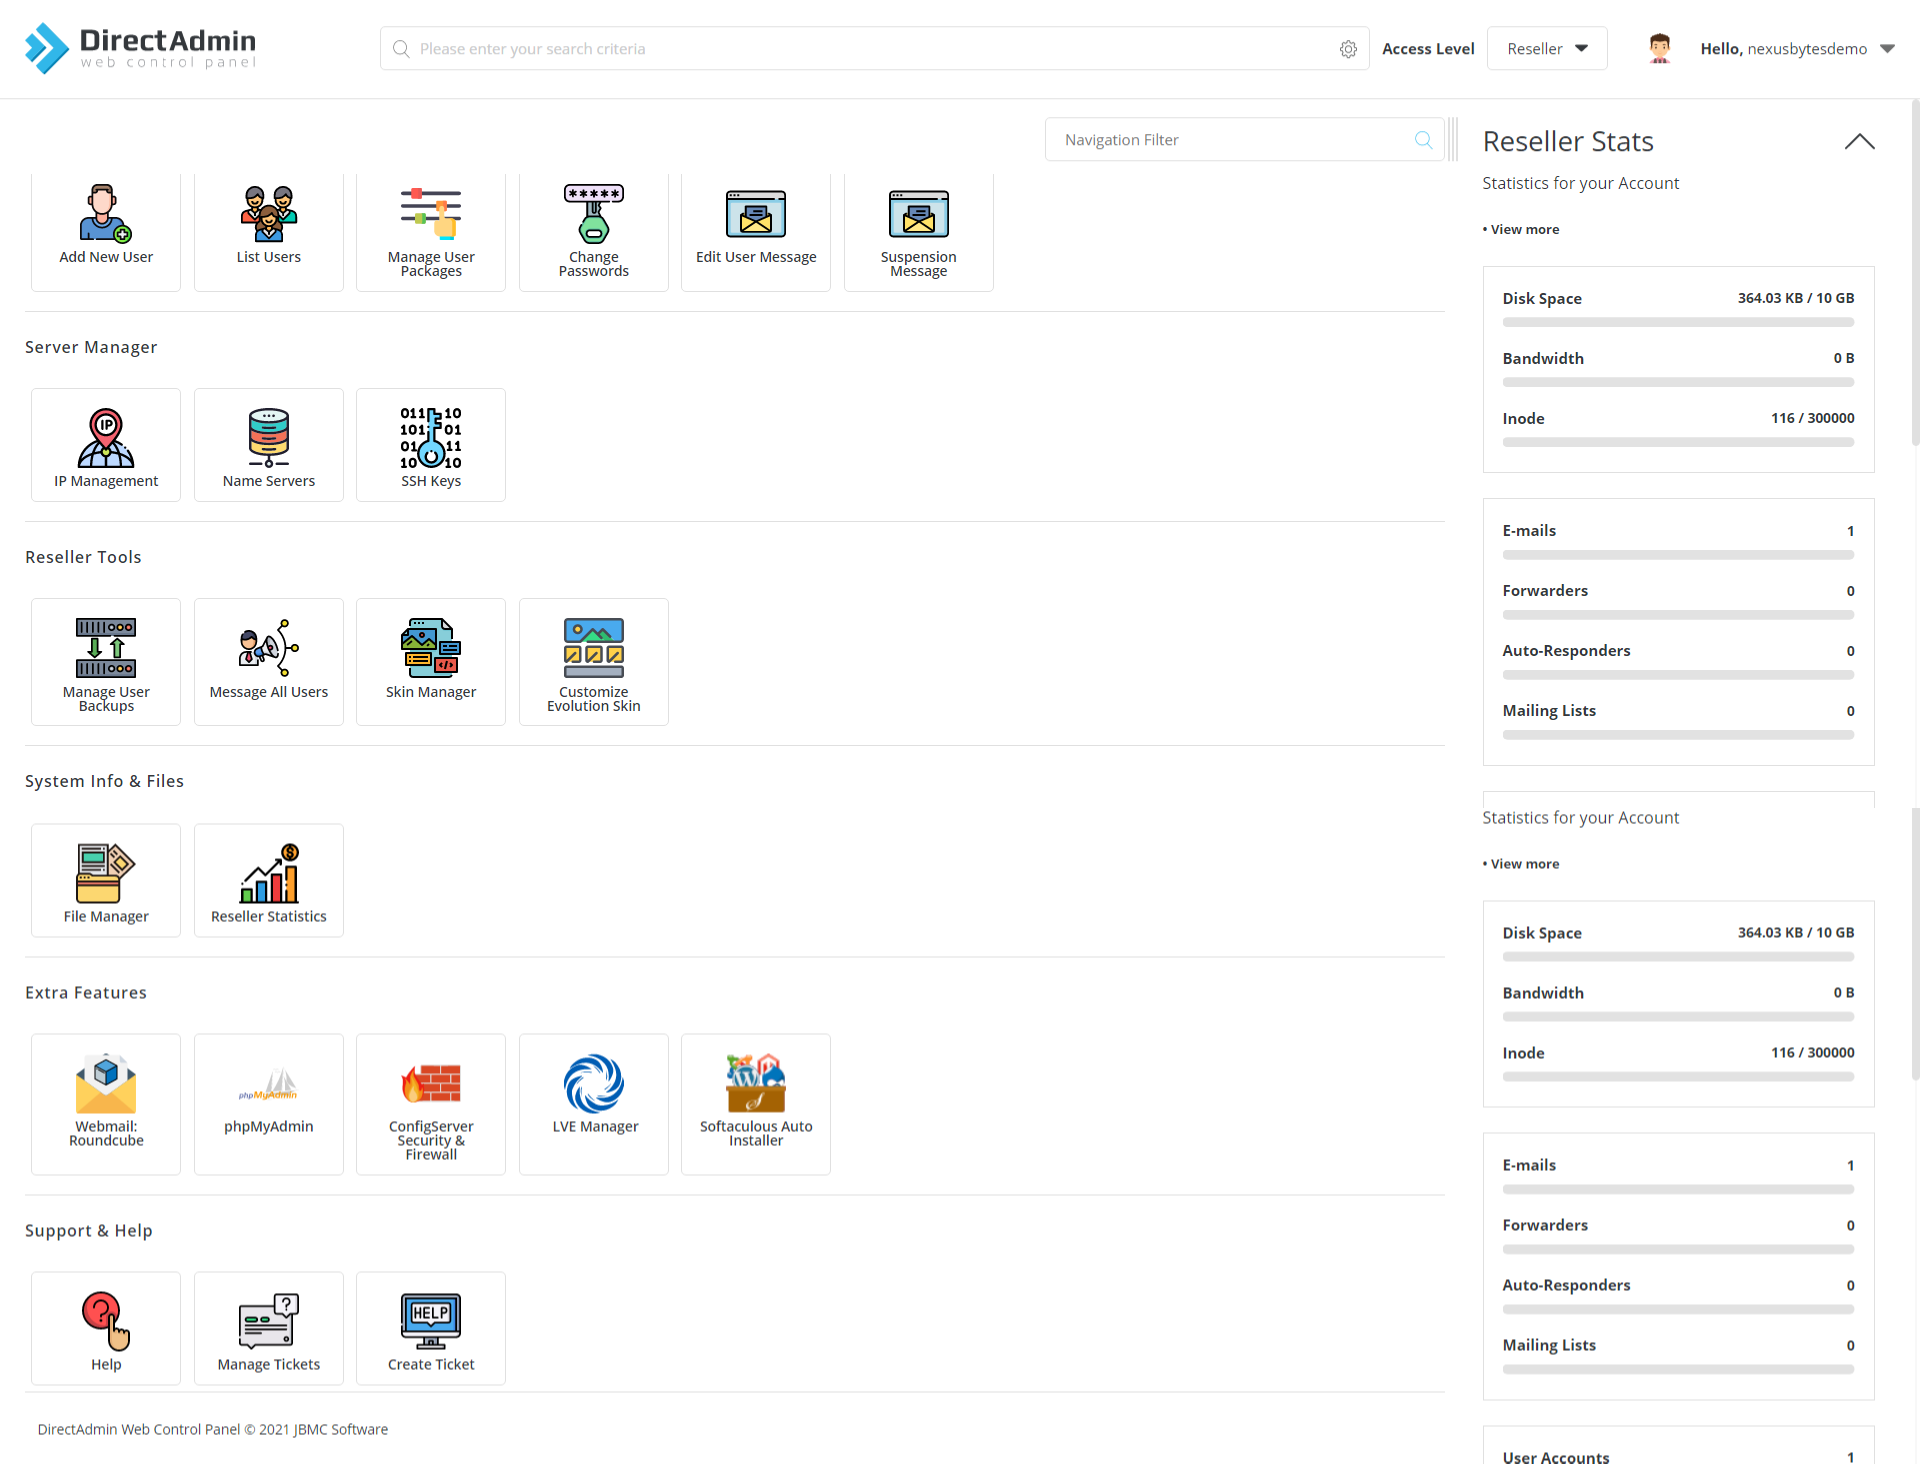Open the LVE Manager icon

[594, 1104]
